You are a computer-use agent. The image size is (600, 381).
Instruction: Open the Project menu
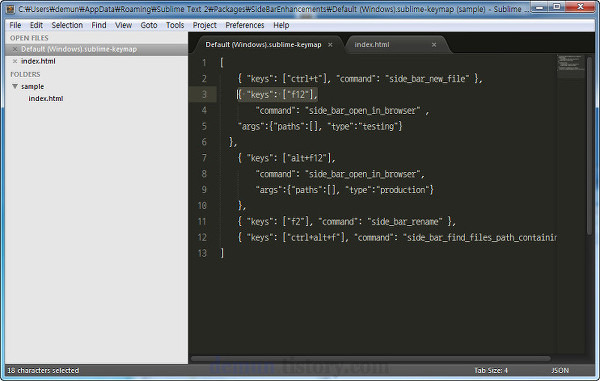click(x=204, y=25)
